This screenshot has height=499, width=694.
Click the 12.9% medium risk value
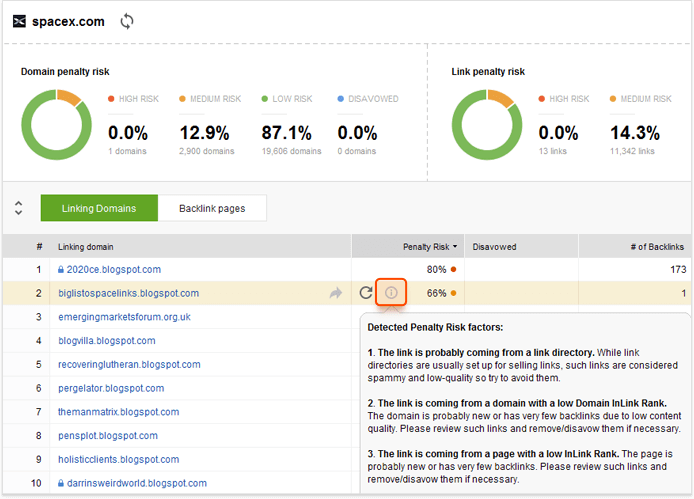click(204, 133)
